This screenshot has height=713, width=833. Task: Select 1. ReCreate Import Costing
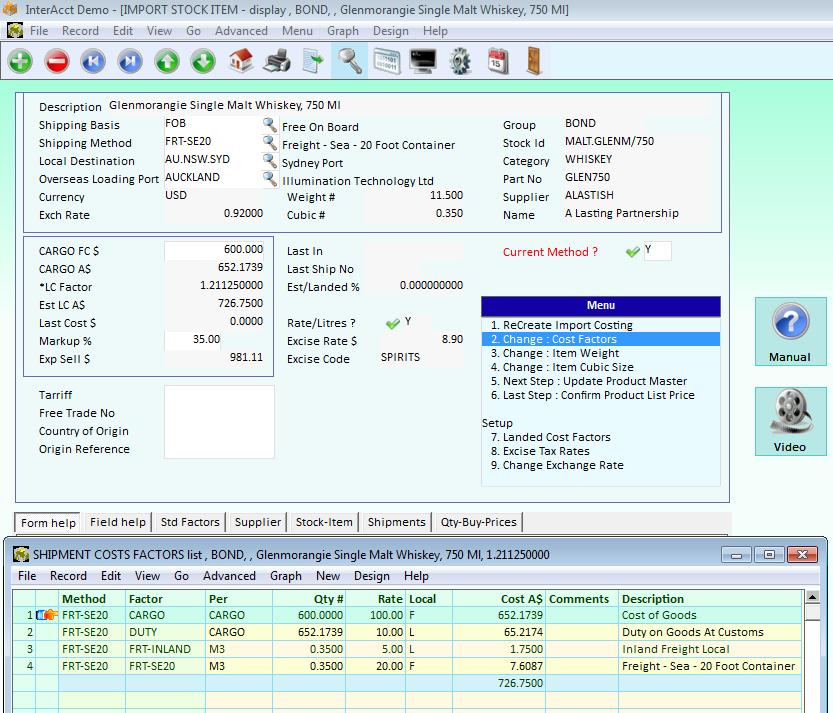click(x=601, y=325)
